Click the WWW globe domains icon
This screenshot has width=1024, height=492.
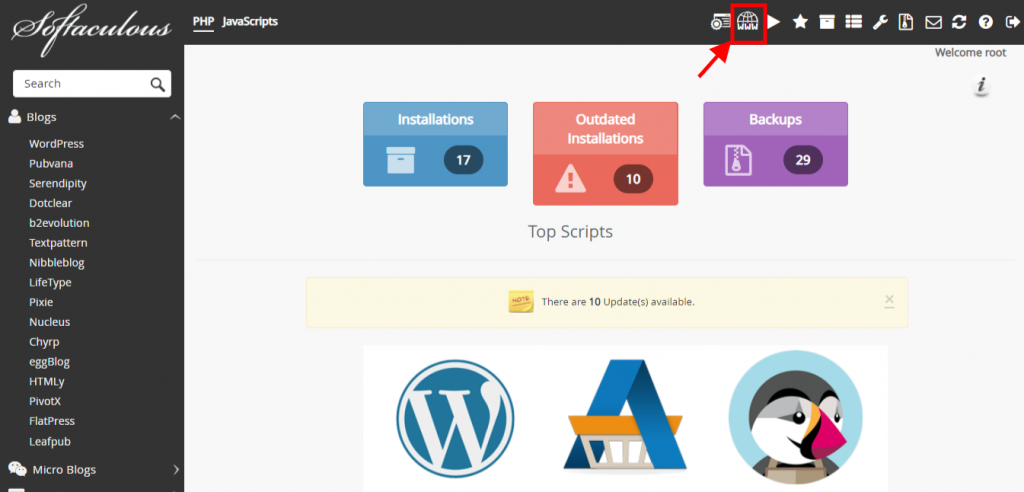pyautogui.click(x=748, y=22)
